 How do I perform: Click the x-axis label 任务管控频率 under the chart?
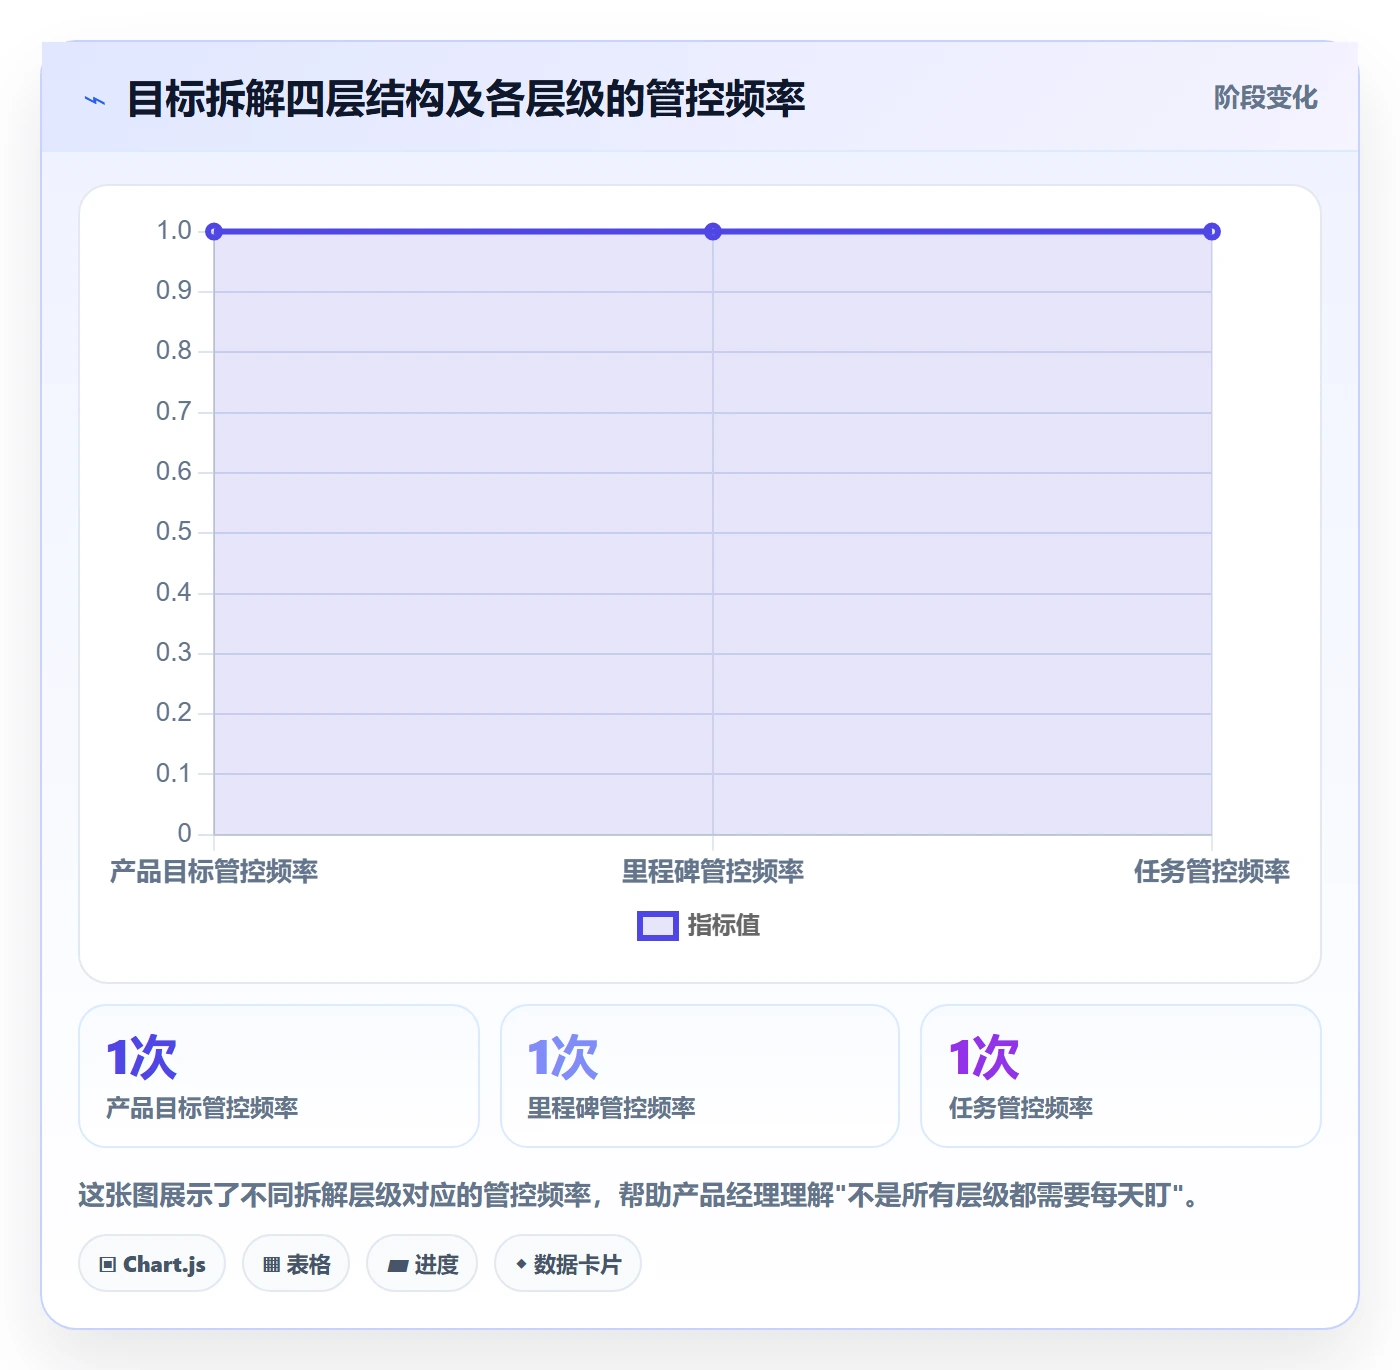(x=1212, y=872)
